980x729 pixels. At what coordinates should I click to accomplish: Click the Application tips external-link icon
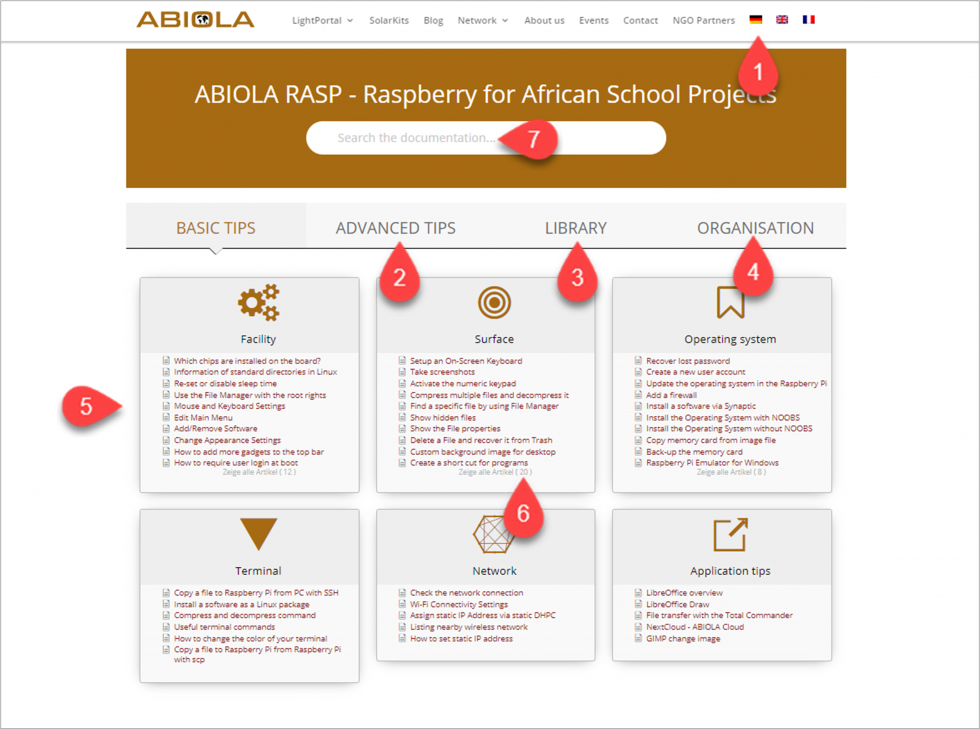tap(730, 535)
